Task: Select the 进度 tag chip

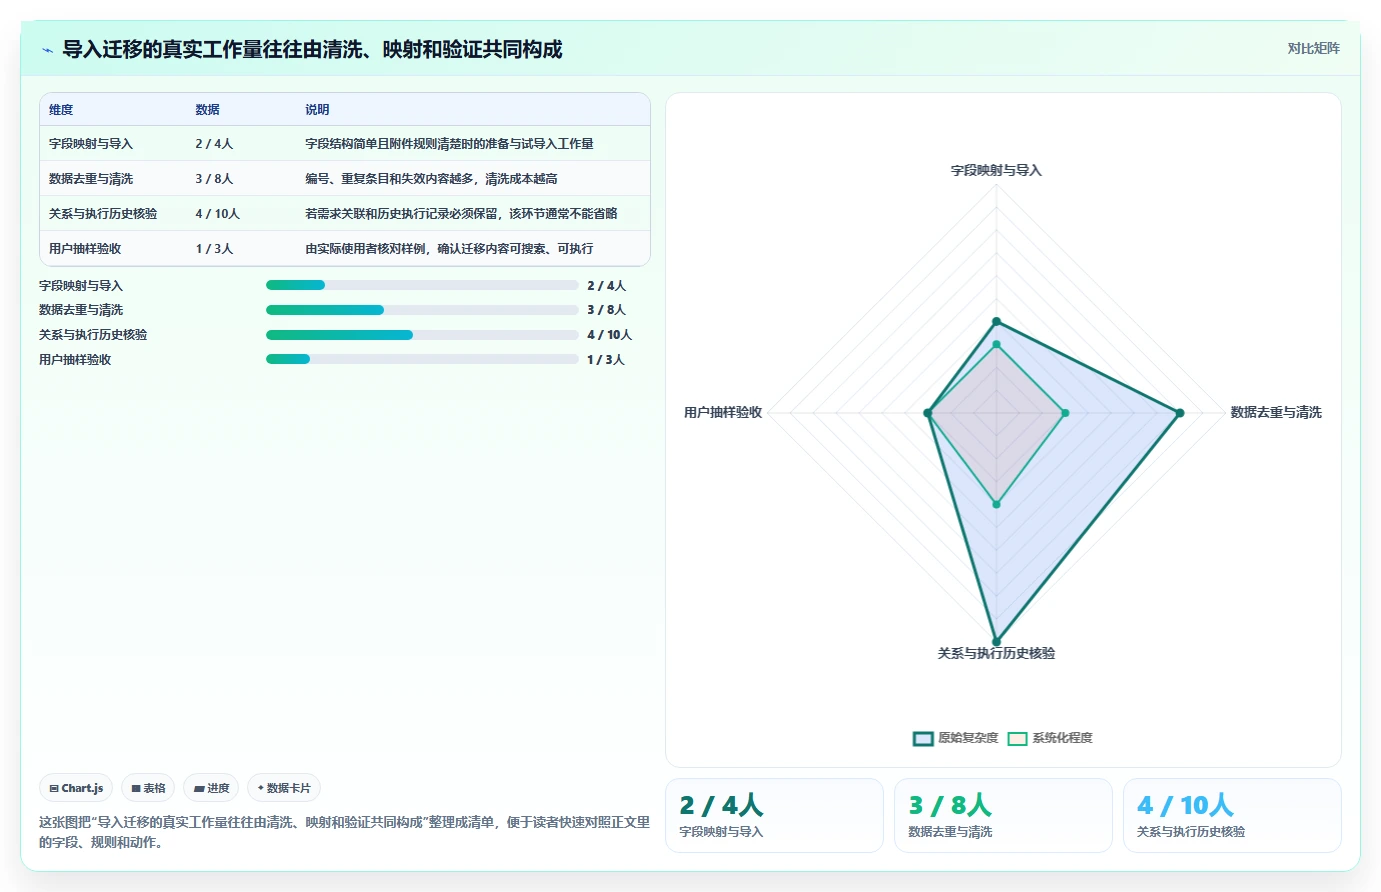Action: tap(211, 788)
